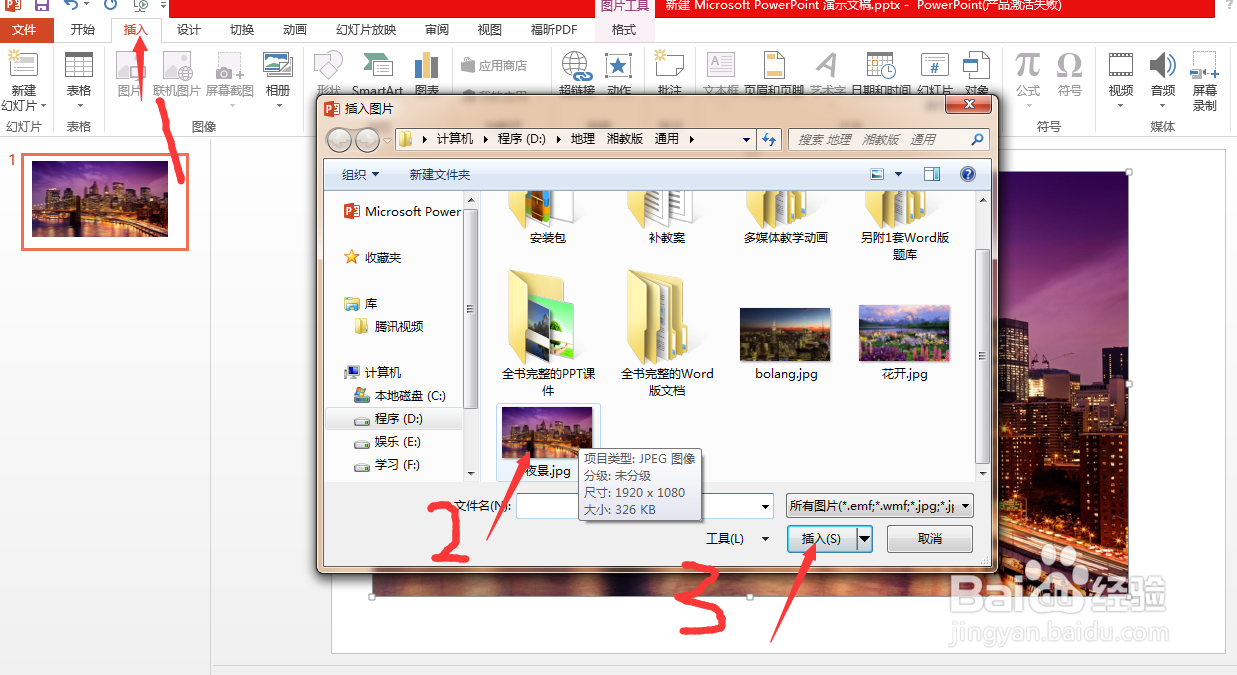This screenshot has width=1237, height=675.
Task: Click the Insert (插入(S)) button
Action: click(x=821, y=538)
